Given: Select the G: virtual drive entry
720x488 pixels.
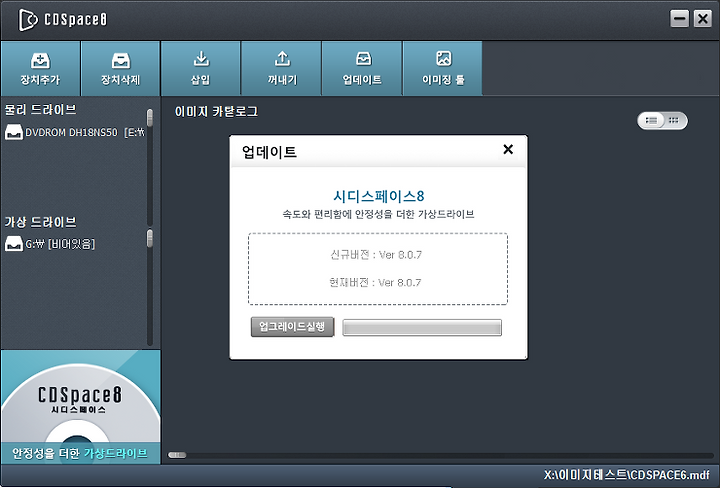Looking at the screenshot, I should point(51,244).
